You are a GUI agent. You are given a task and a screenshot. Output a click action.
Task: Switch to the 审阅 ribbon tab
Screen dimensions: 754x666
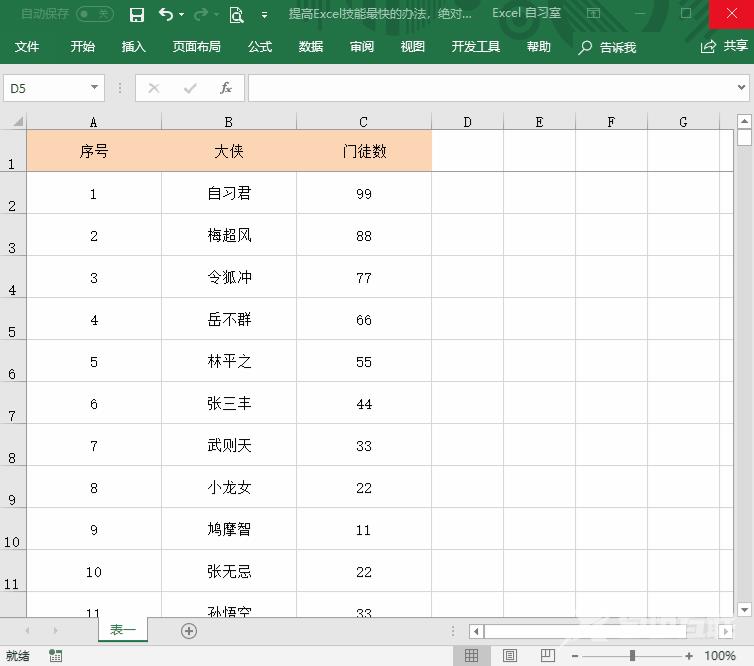[x=362, y=47]
